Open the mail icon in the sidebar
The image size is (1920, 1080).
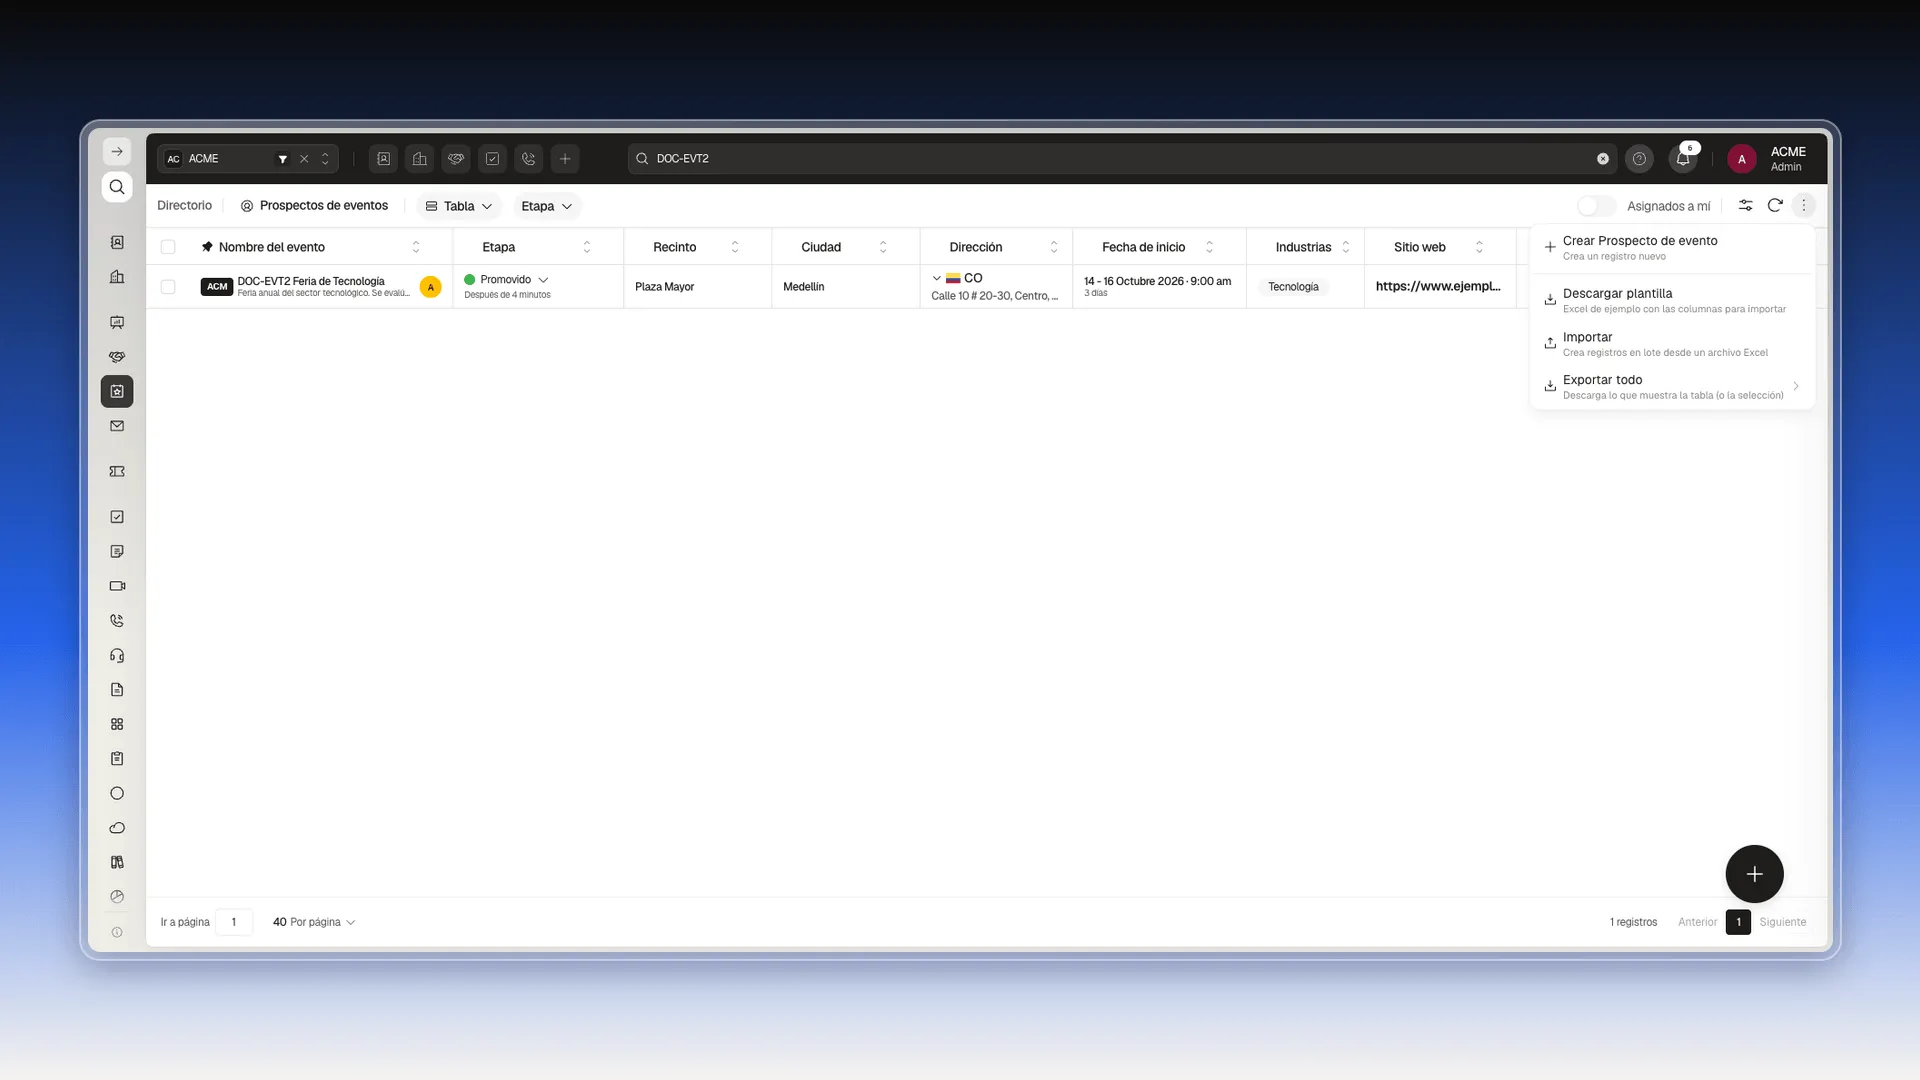click(117, 426)
